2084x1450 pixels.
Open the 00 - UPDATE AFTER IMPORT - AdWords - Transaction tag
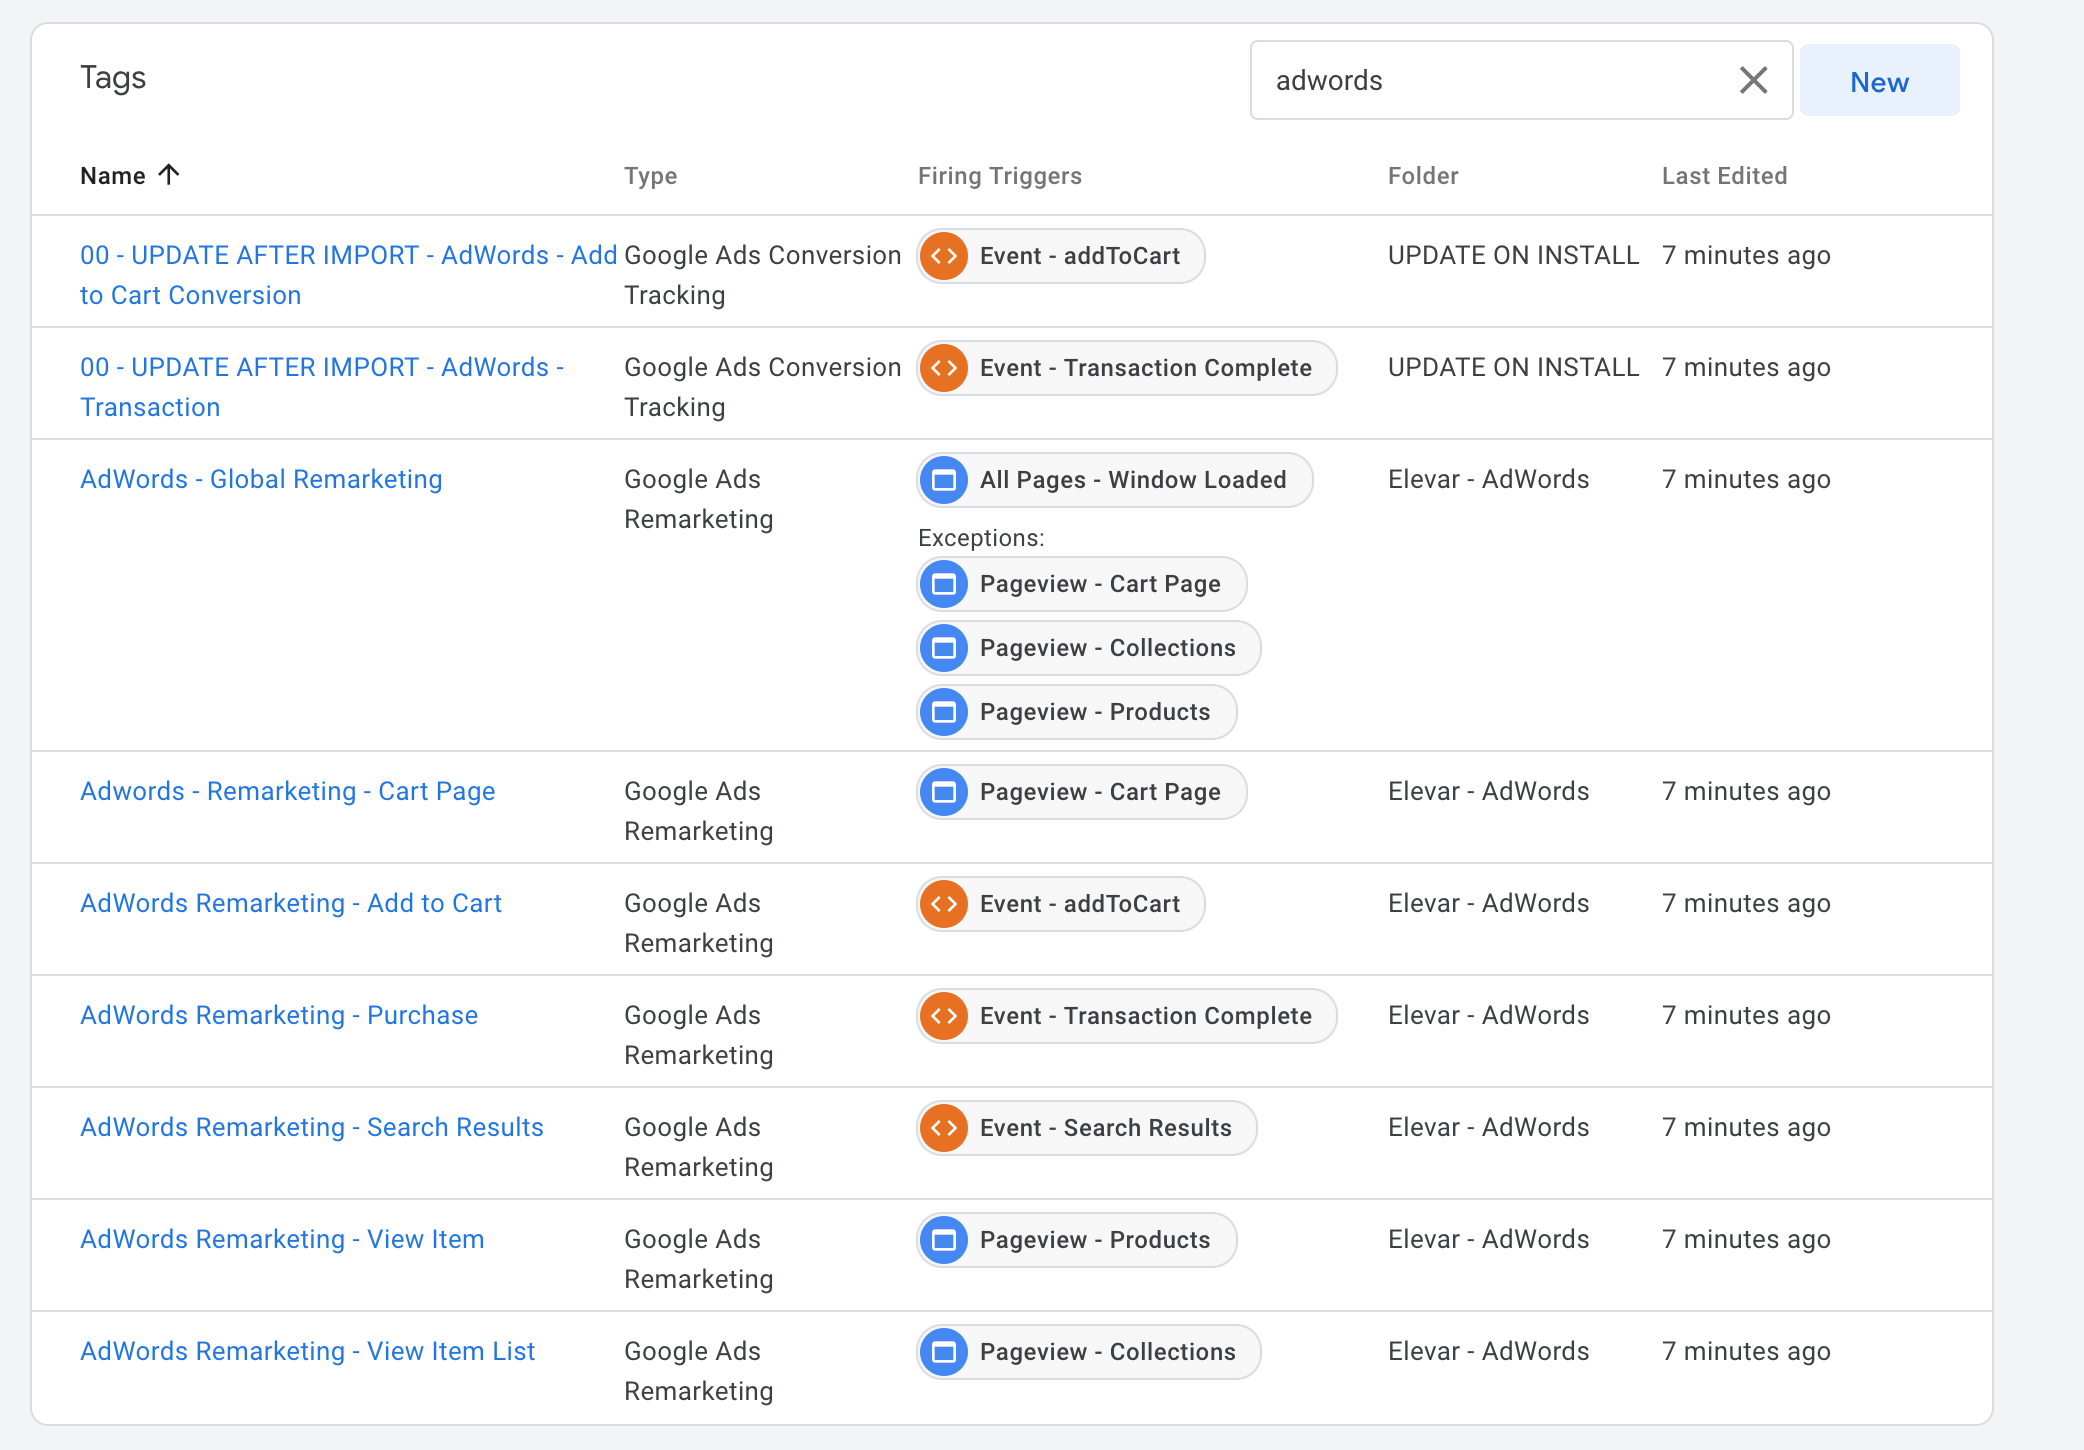click(x=322, y=387)
